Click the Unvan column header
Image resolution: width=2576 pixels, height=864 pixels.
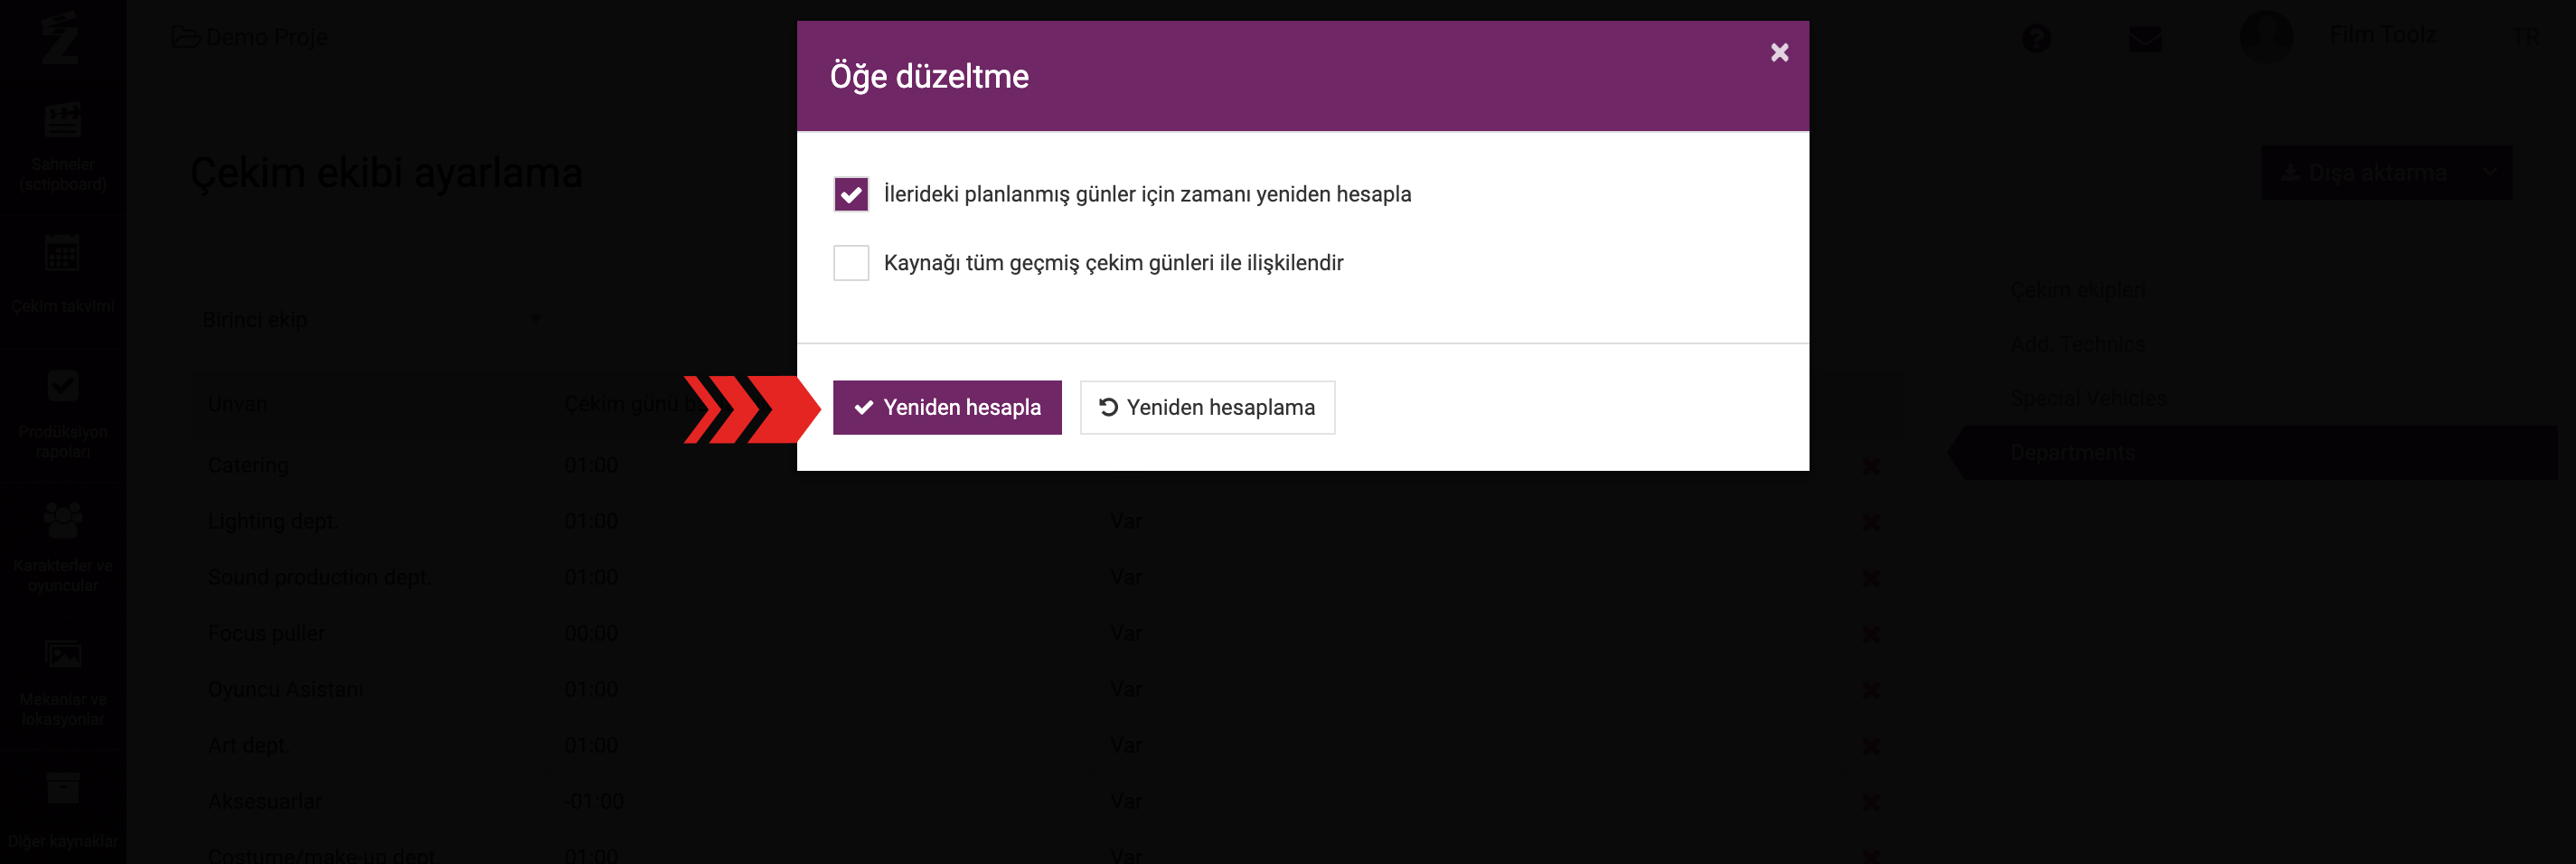(238, 405)
